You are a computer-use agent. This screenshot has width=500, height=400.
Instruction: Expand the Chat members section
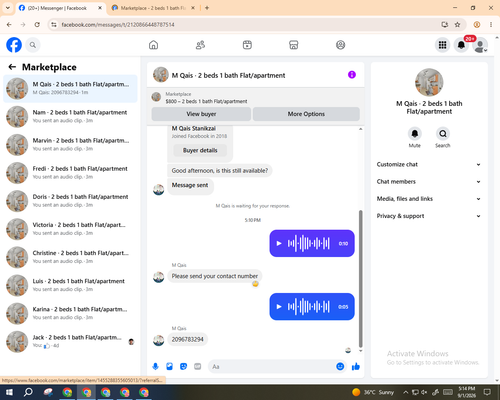pos(429,182)
